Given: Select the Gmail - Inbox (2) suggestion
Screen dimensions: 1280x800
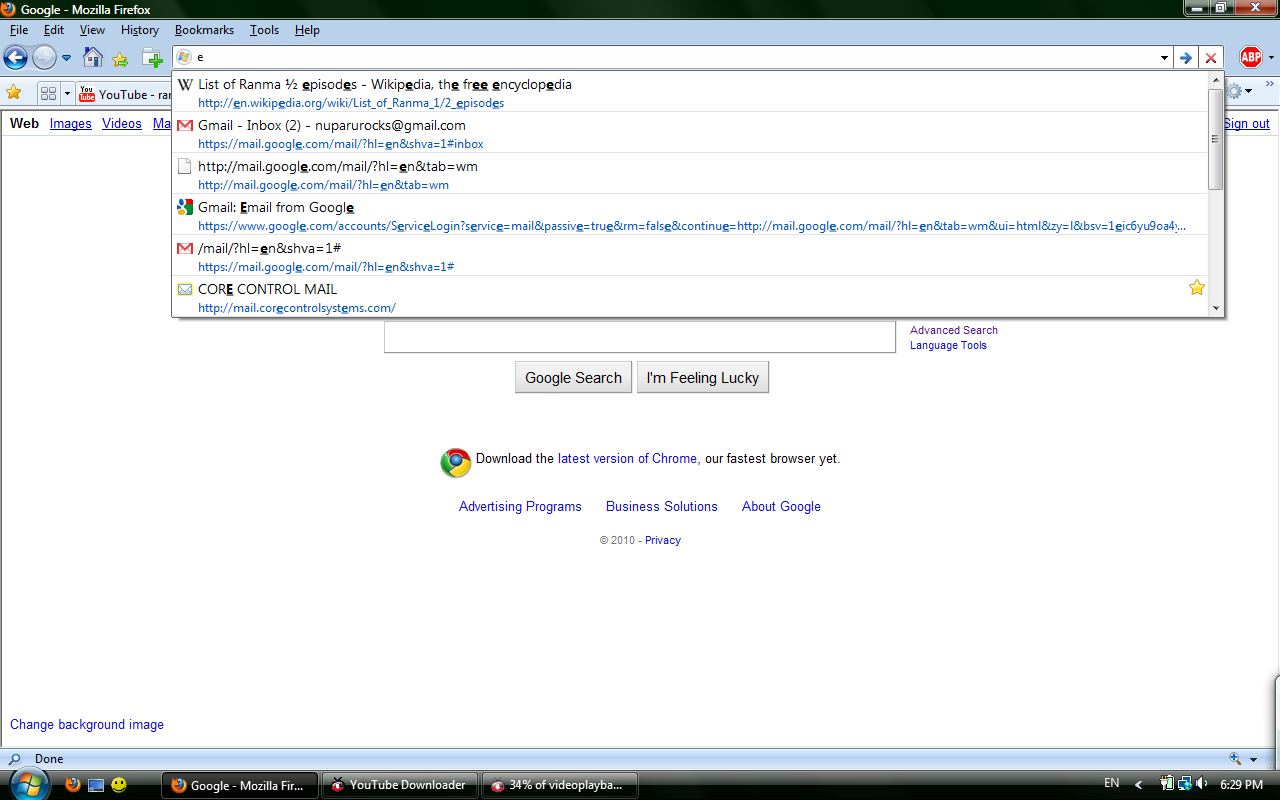Looking at the screenshot, I should click(690, 133).
